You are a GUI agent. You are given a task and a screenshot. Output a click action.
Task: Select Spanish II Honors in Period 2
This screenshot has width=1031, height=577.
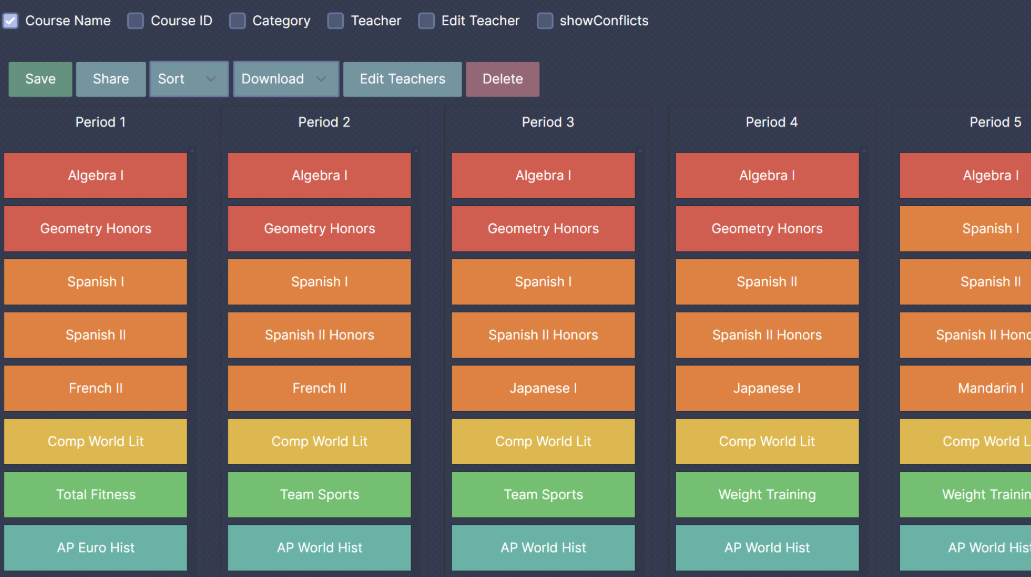(x=320, y=335)
